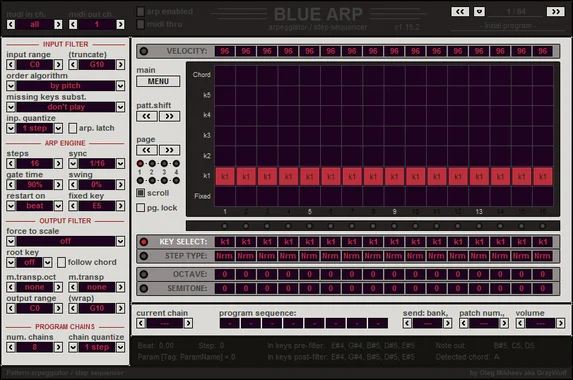Increase swing 0% value
This screenshot has width=573, height=380.
tap(120, 185)
